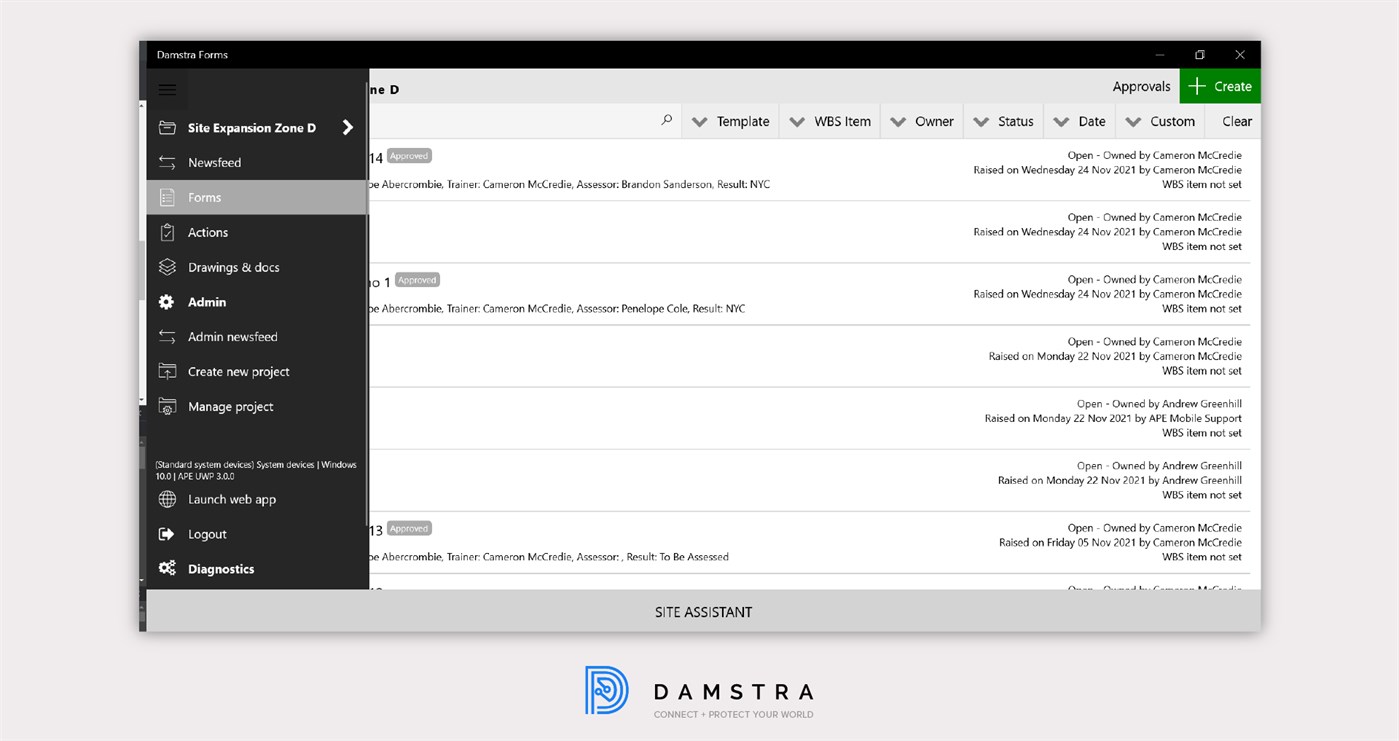Select the Actions clipboard icon
Viewport: 1399px width, 741px height.
coord(167,232)
